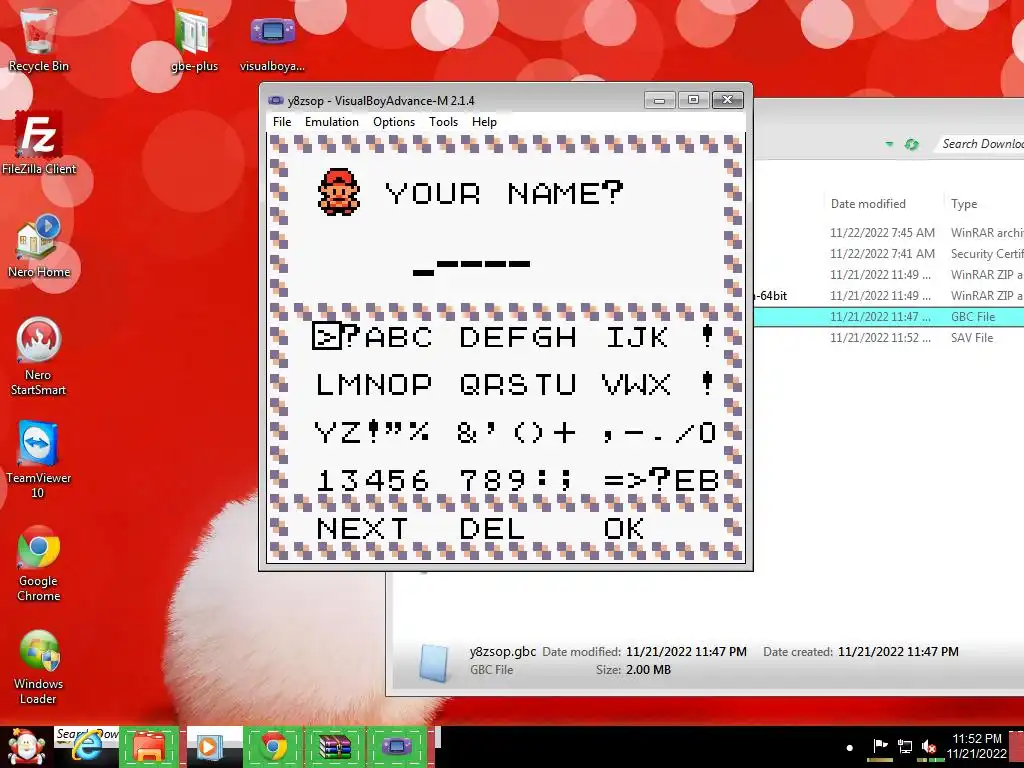Switch to VisualBoyAdvance taskbar button
Image resolution: width=1024 pixels, height=768 pixels.
pos(396,746)
